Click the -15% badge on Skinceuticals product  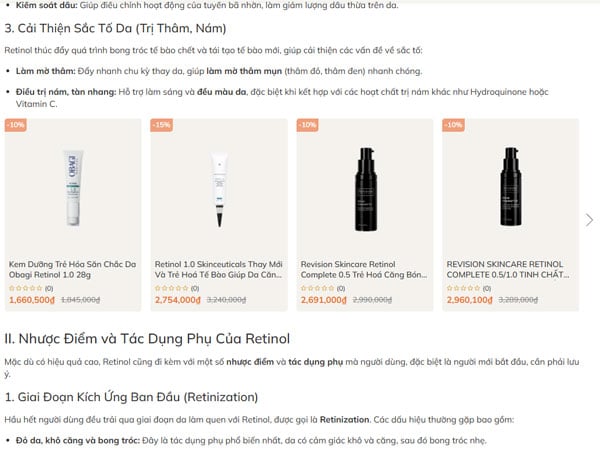point(161,125)
